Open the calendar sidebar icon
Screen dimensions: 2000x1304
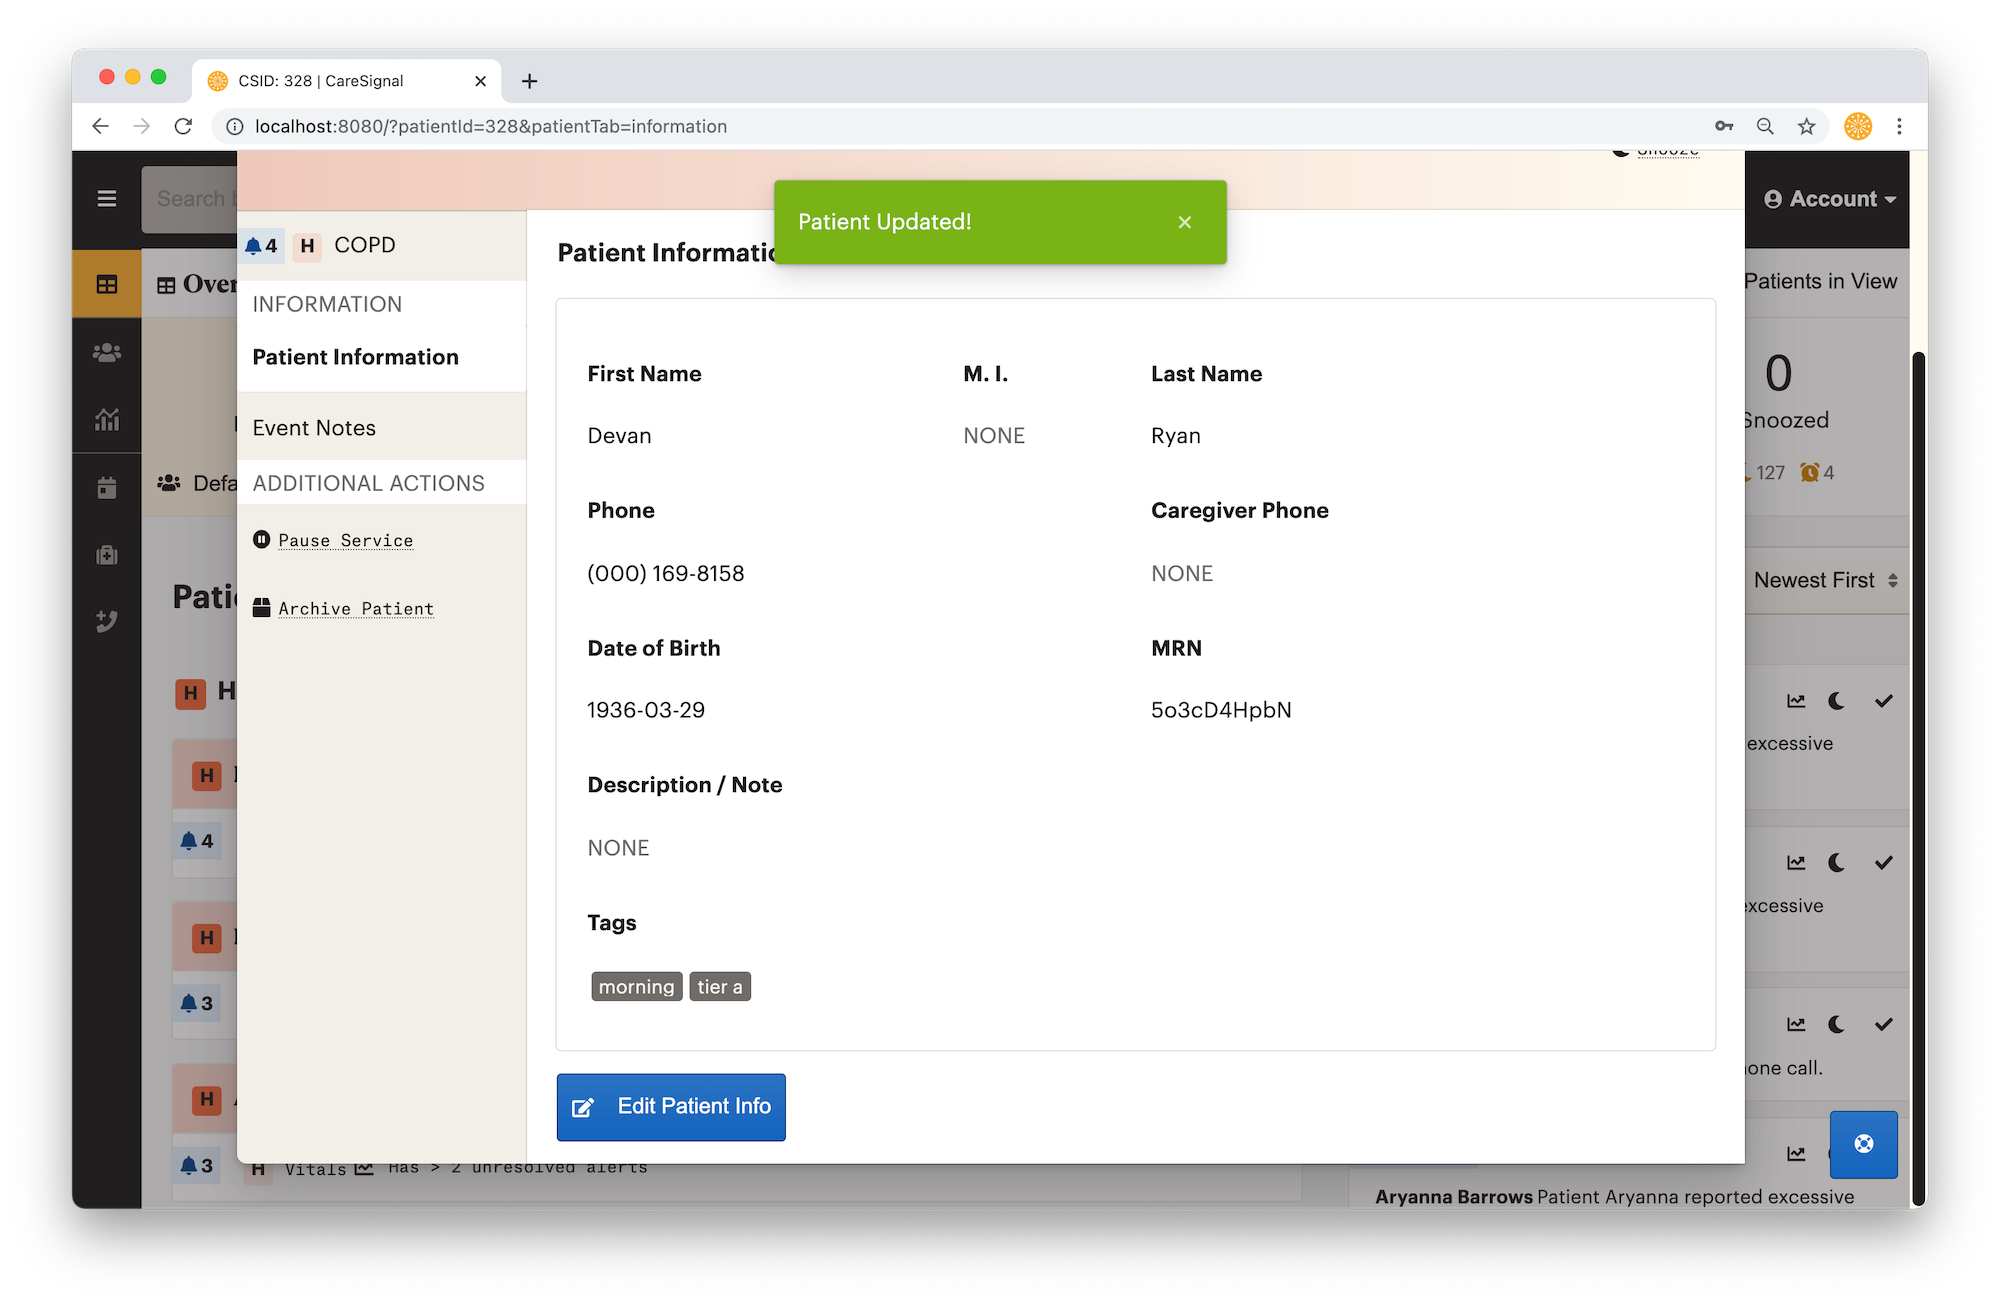pyautogui.click(x=107, y=487)
